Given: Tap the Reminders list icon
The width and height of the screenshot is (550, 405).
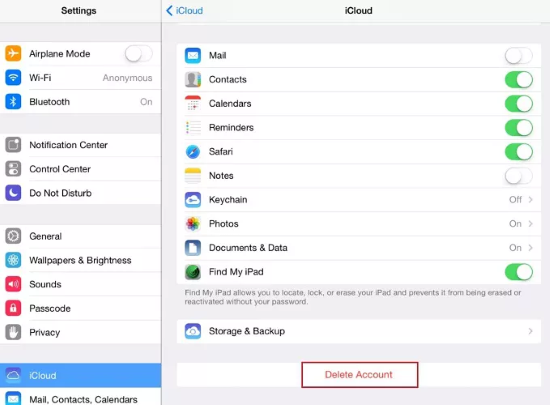Looking at the screenshot, I should click(x=193, y=128).
